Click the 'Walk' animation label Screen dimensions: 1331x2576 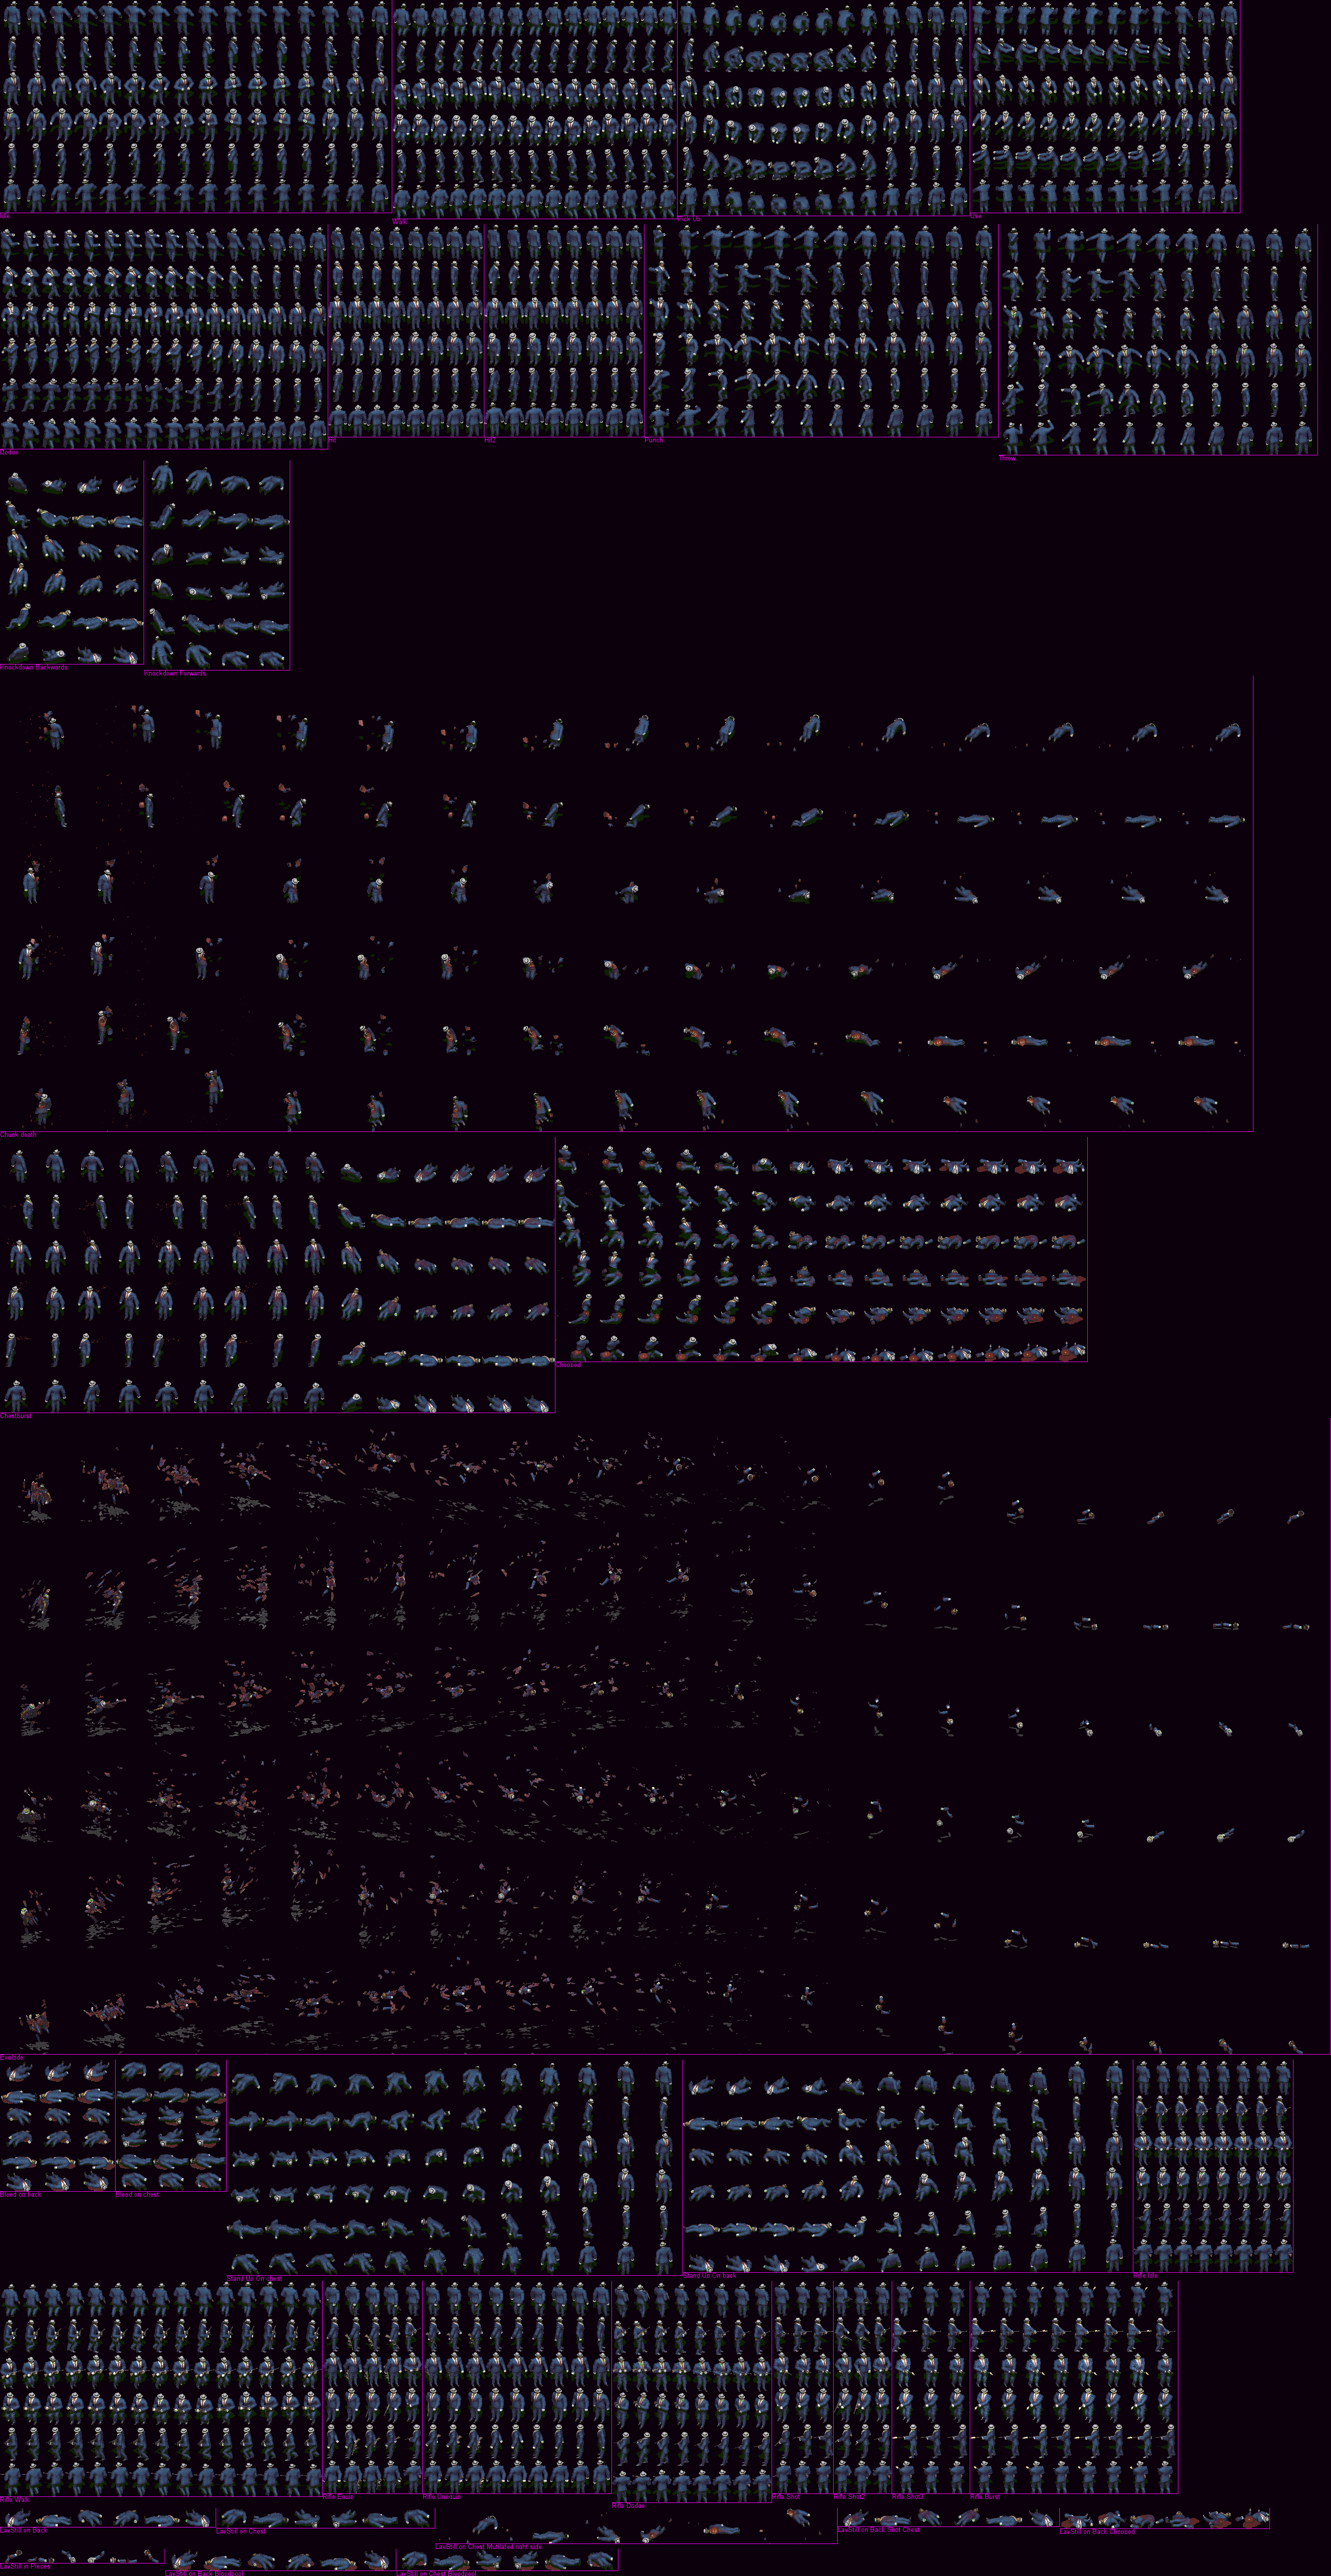(400, 221)
